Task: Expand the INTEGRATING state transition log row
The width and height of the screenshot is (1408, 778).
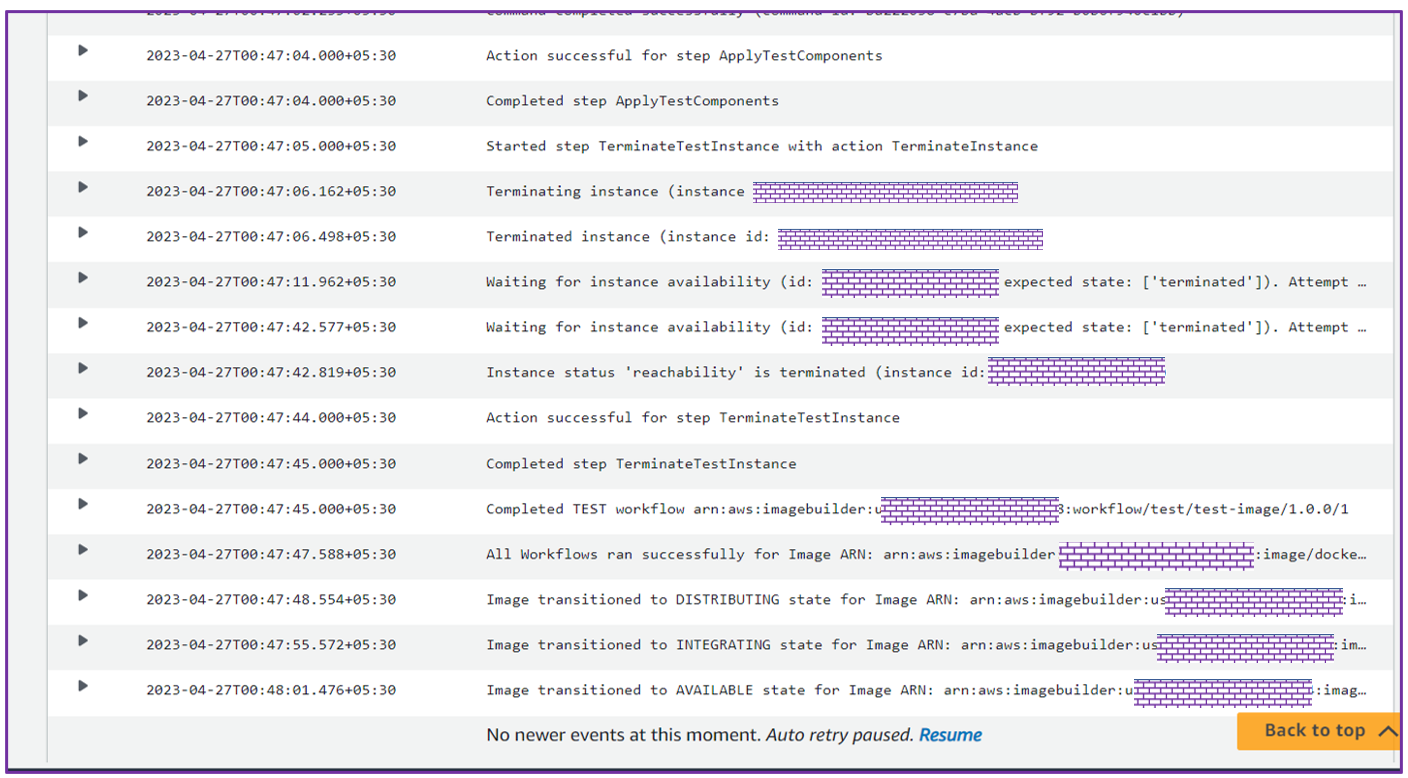Action: [83, 640]
